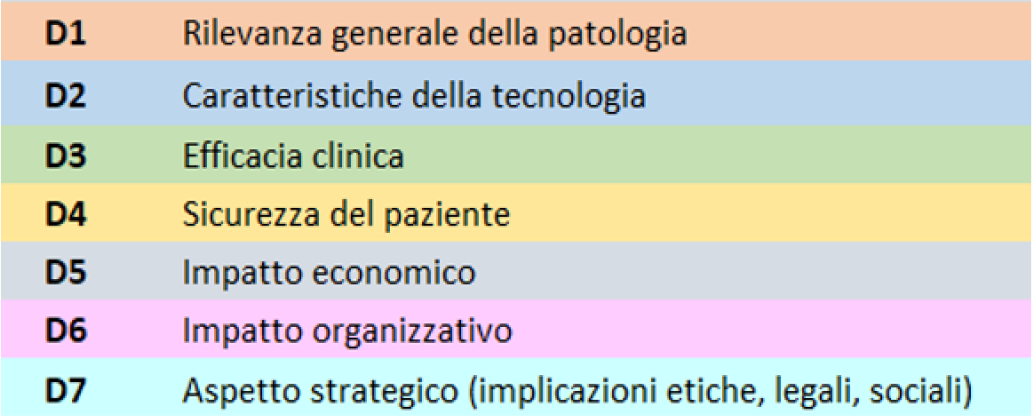The image size is (1032, 416).
Task: Select the 'Impatto economico' label
Action: [x=329, y=272]
